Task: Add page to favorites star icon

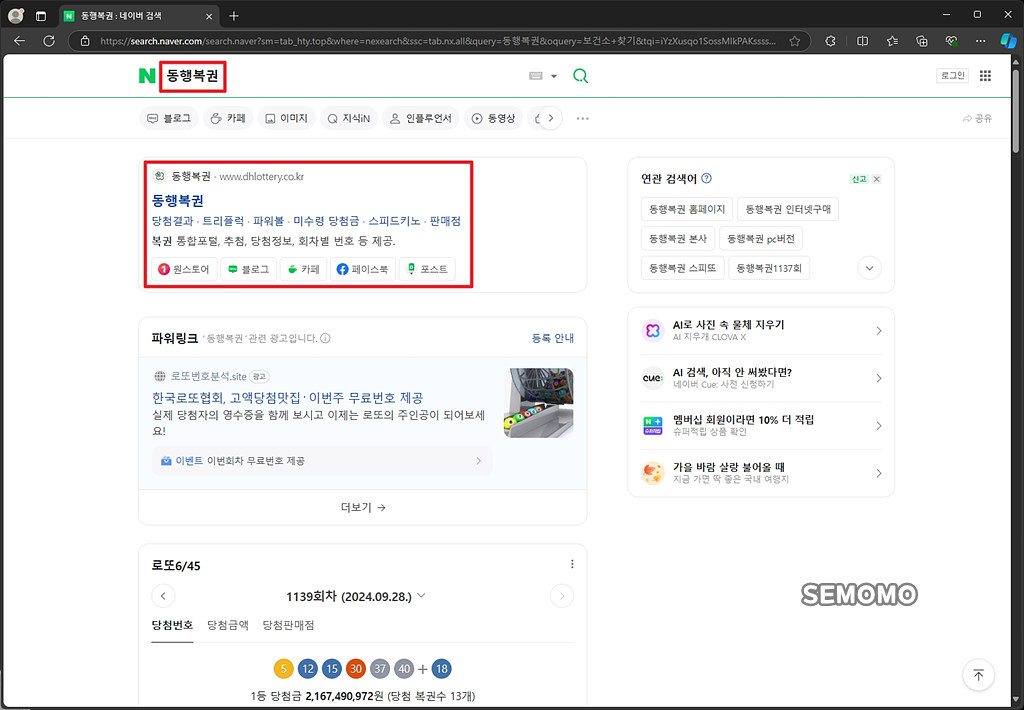Action: coord(795,41)
